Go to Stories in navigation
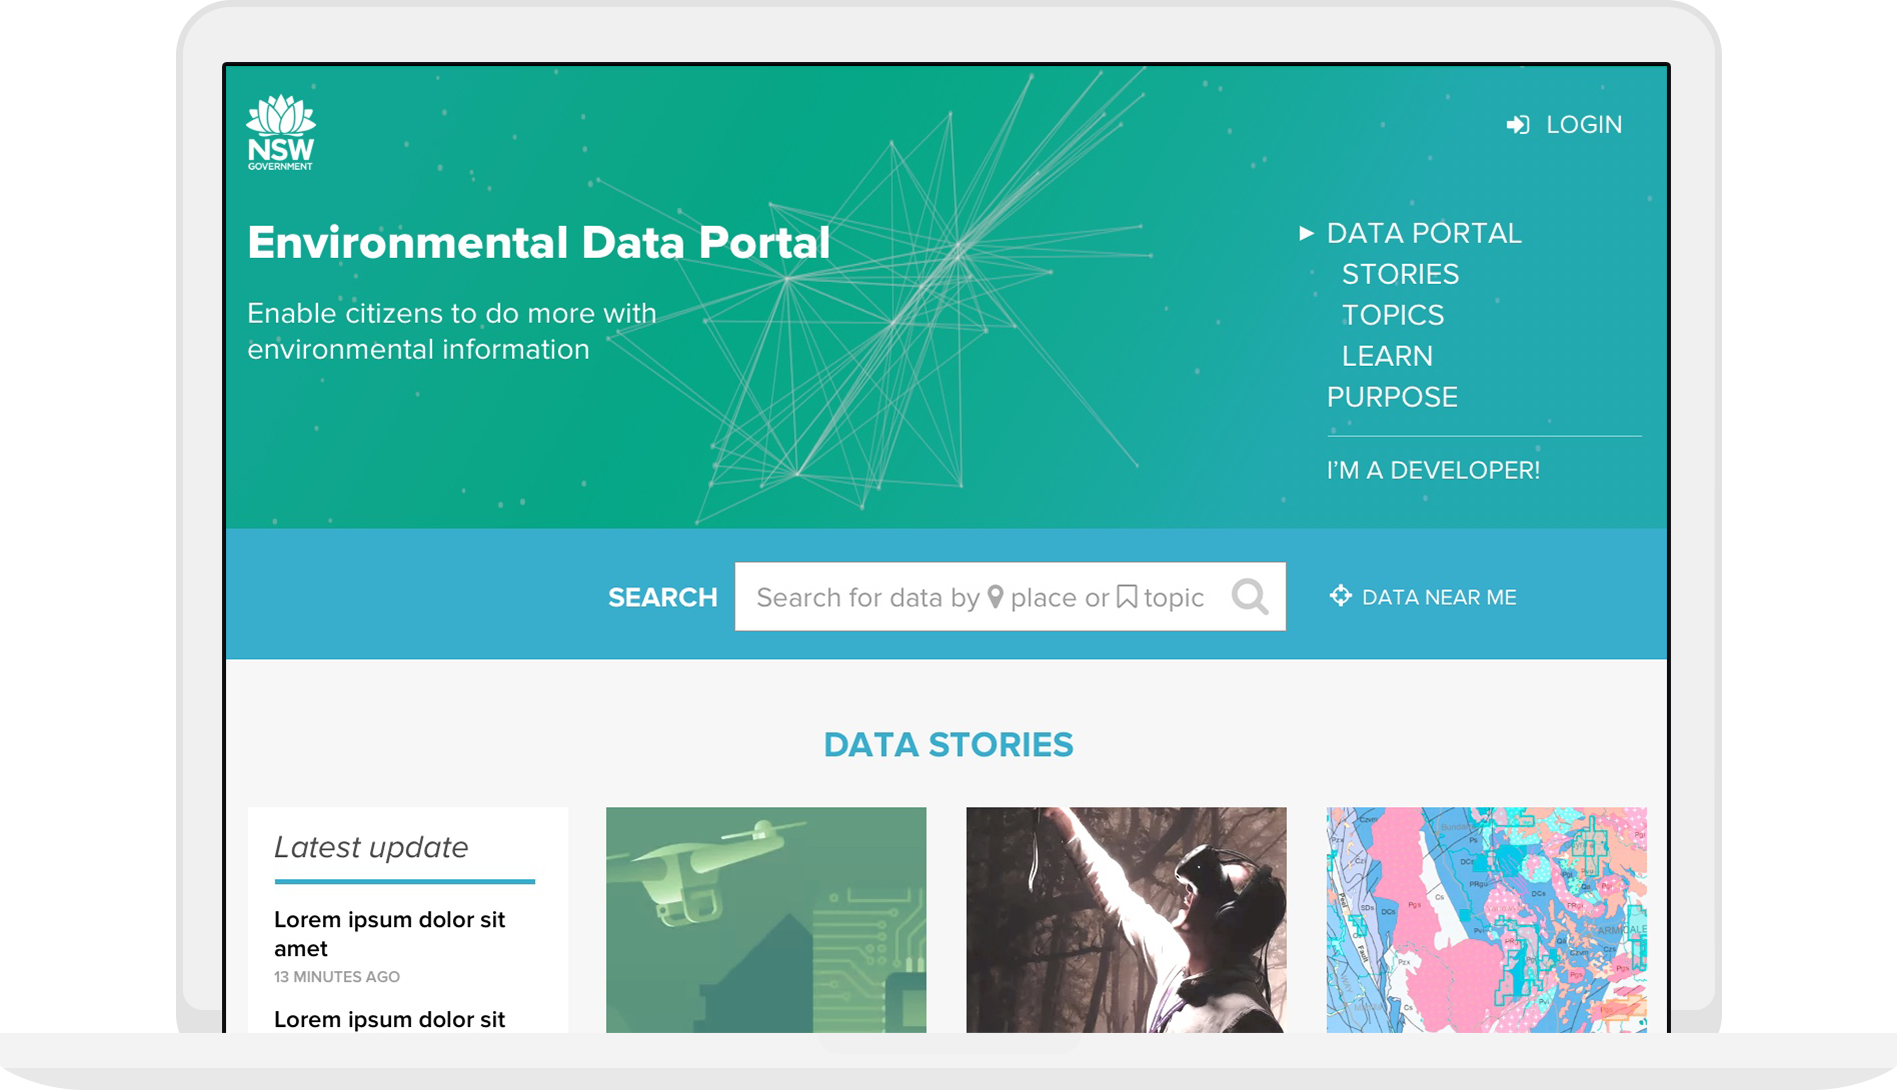Image resolution: width=1897 pixels, height=1090 pixels. pyautogui.click(x=1400, y=274)
